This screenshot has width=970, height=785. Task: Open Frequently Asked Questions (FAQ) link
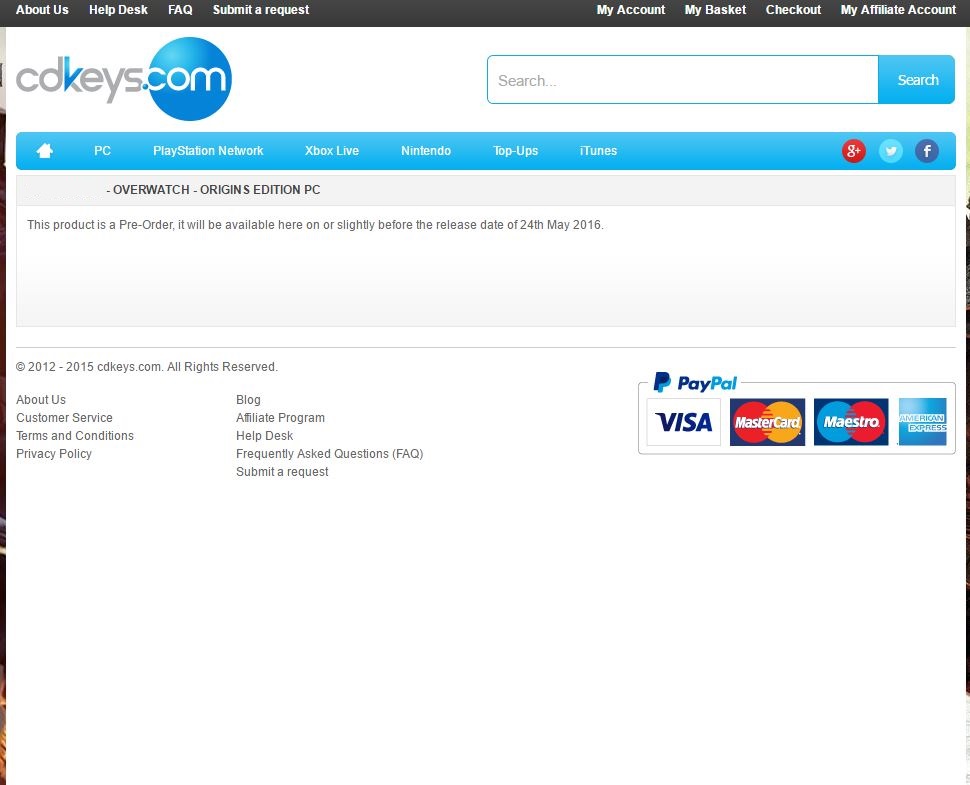click(x=330, y=453)
